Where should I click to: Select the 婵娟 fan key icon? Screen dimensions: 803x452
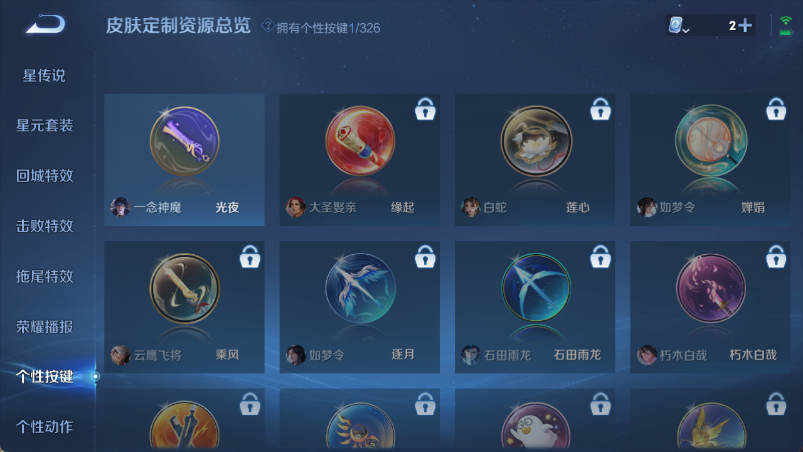point(711,141)
